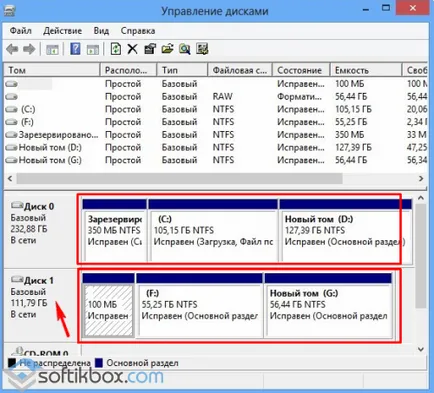Click the Основной раздел legend label
Viewport: 434px width, 393px height.
pos(142,363)
